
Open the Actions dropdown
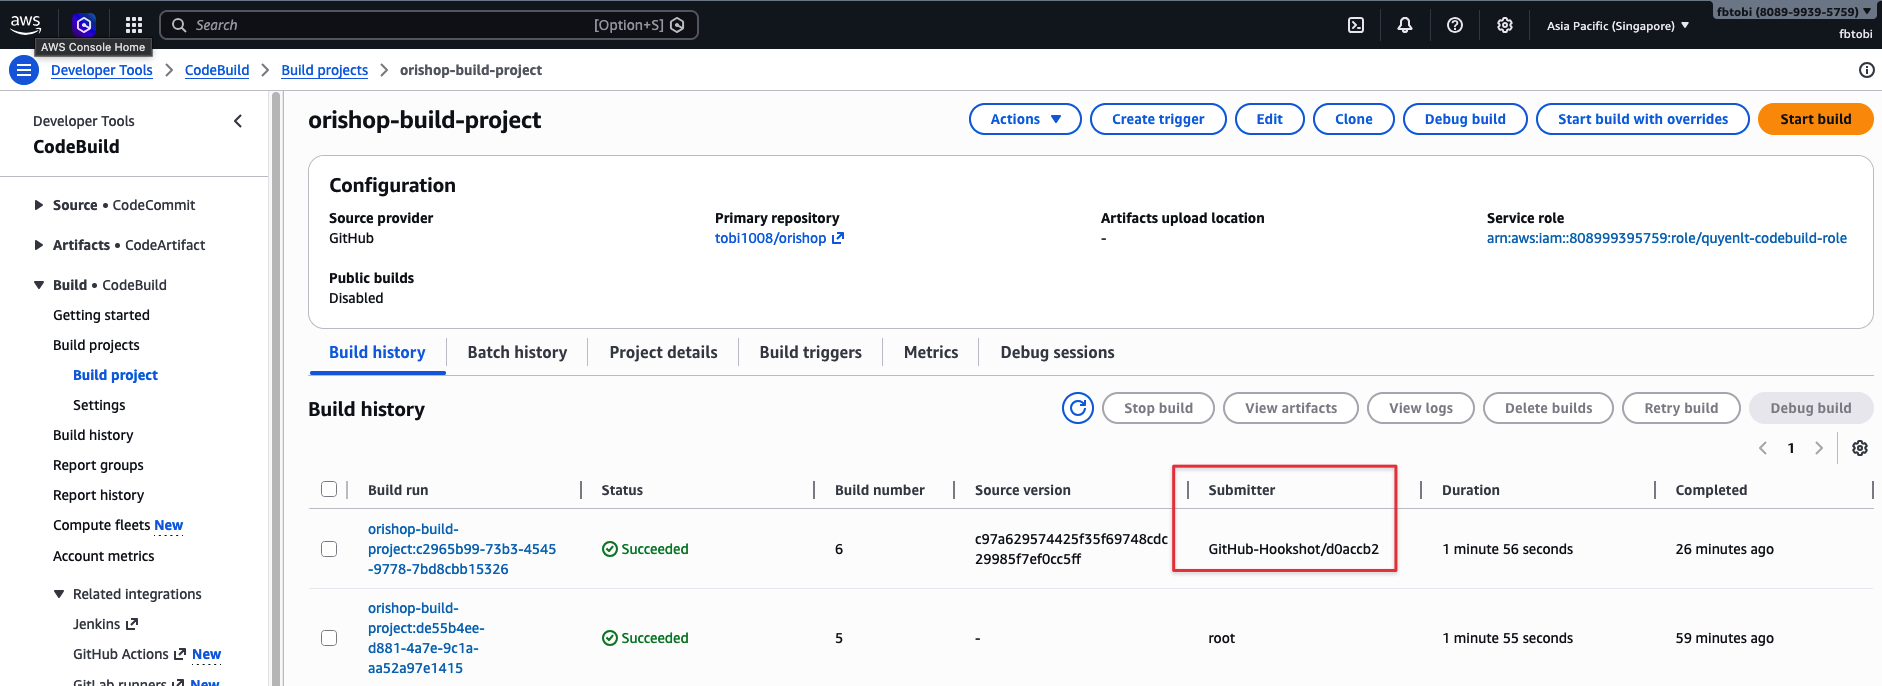1025,119
